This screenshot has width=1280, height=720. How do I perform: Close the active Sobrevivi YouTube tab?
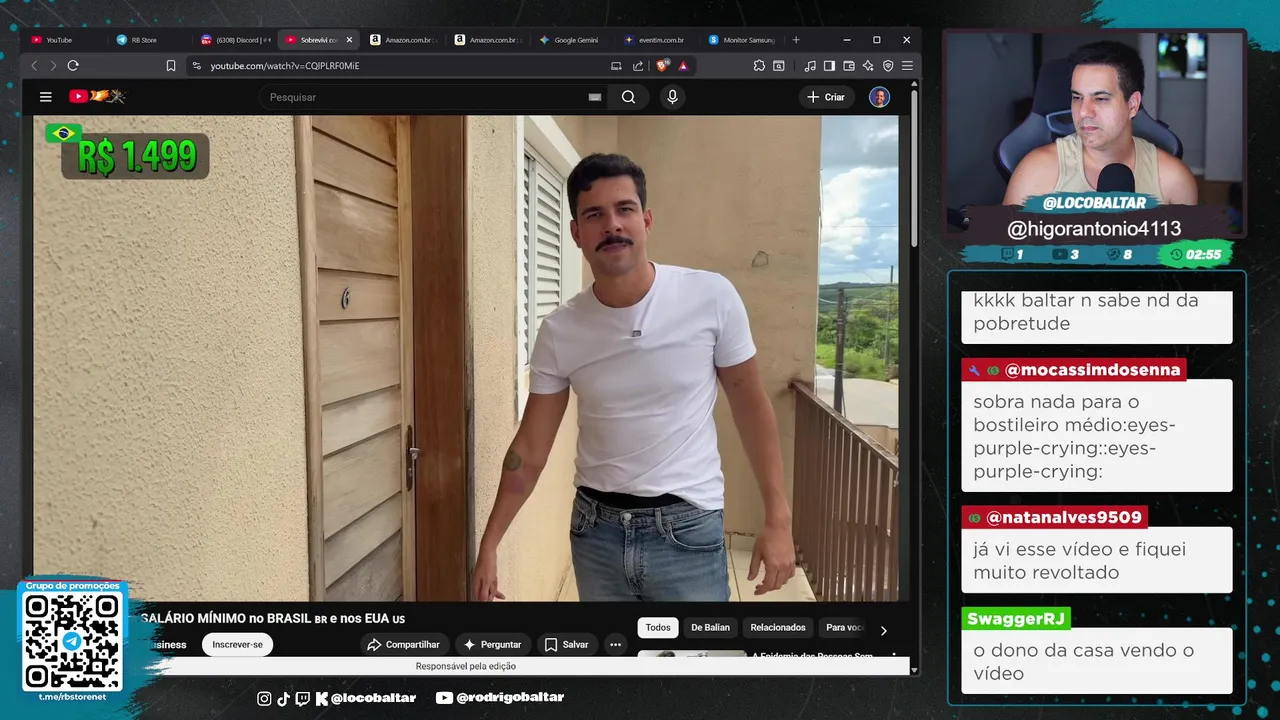(349, 40)
